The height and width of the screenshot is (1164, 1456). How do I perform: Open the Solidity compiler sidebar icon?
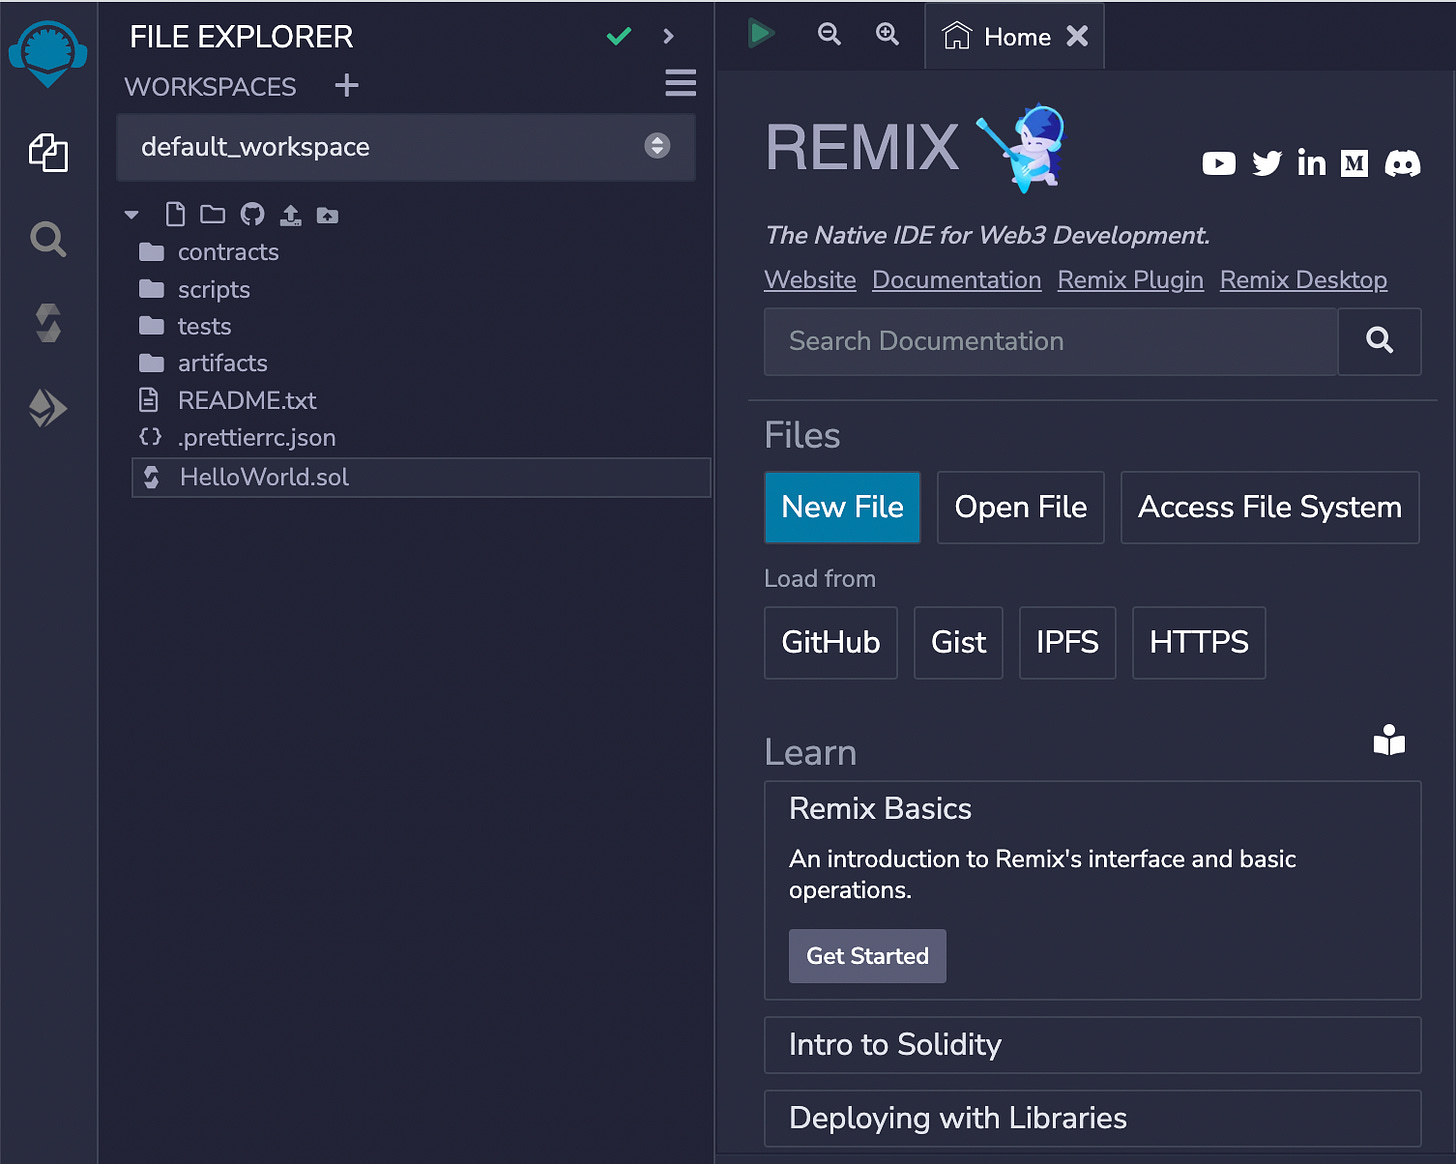(x=48, y=323)
